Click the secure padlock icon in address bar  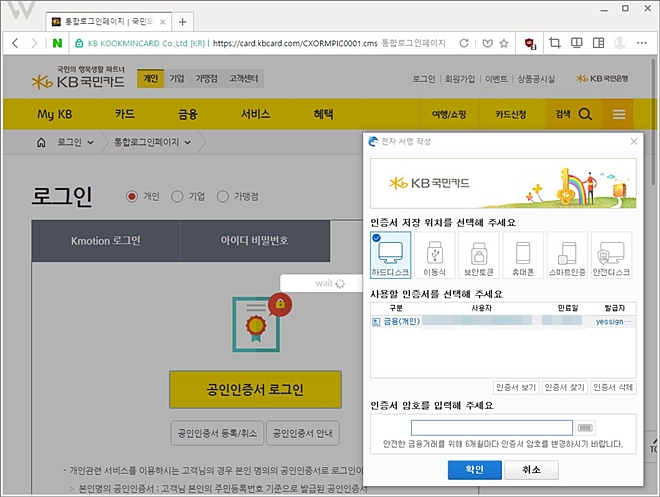click(79, 43)
